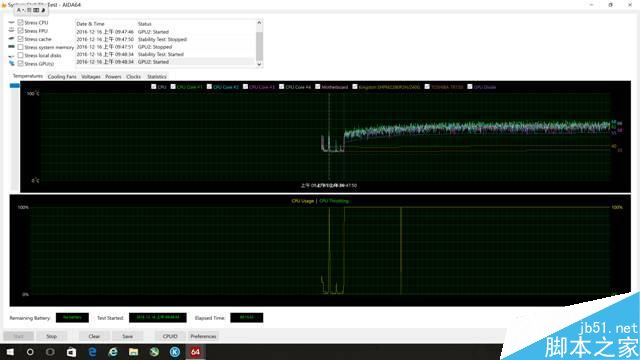
Task: Toggle the Kingston drive graph checkbox
Action: [355, 87]
